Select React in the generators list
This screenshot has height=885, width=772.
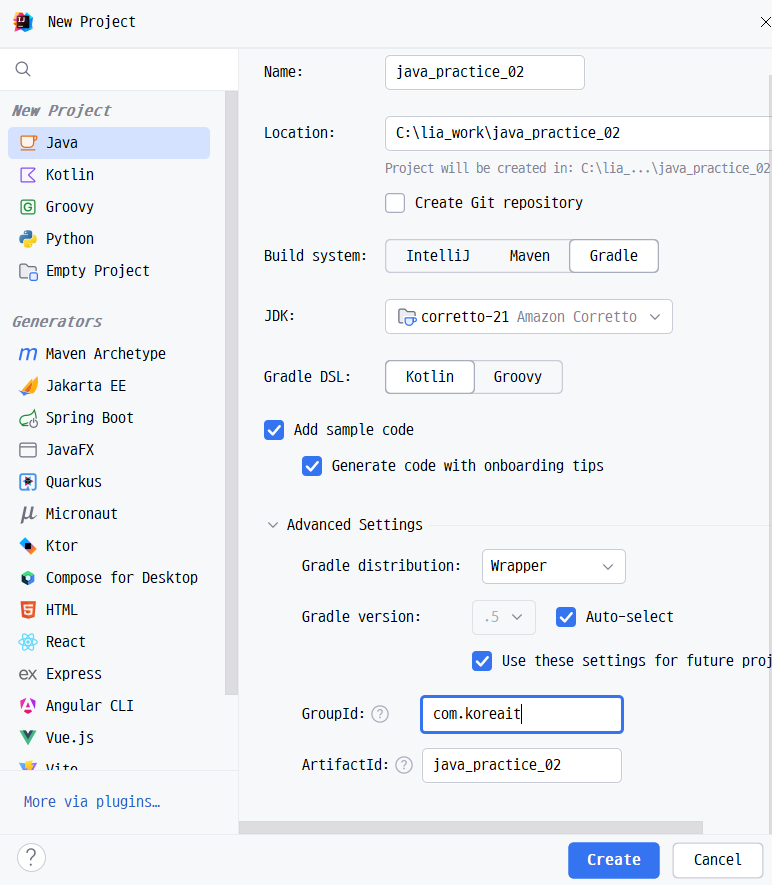[x=109, y=642]
